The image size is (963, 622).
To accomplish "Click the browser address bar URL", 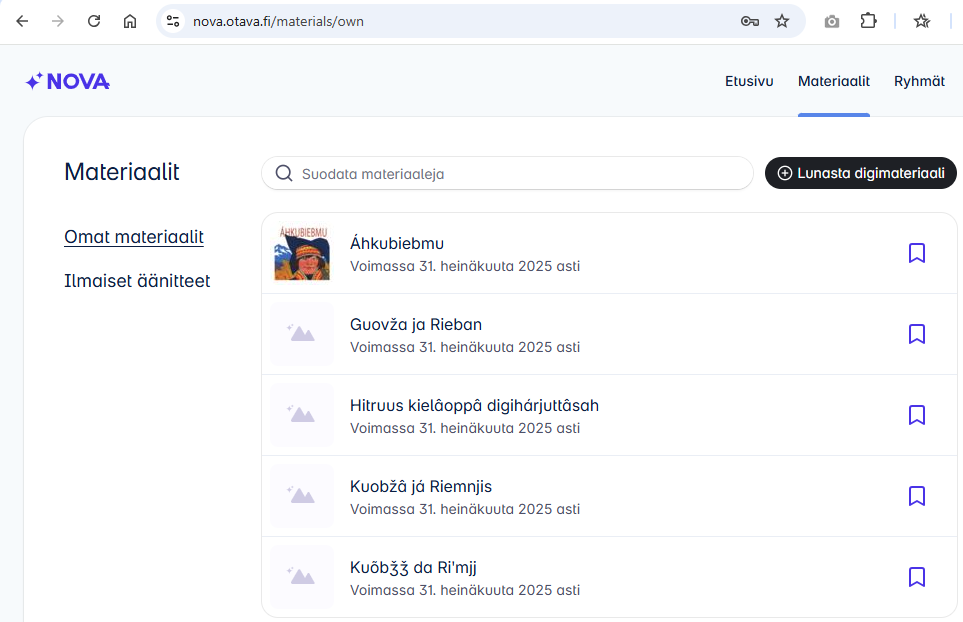I will pyautogui.click(x=278, y=21).
